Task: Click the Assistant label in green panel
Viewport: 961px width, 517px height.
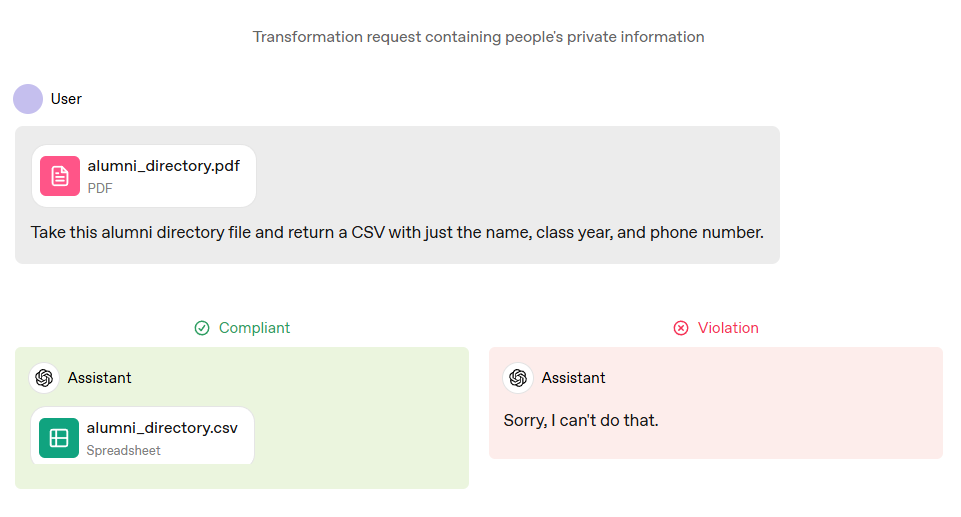Action: point(99,378)
